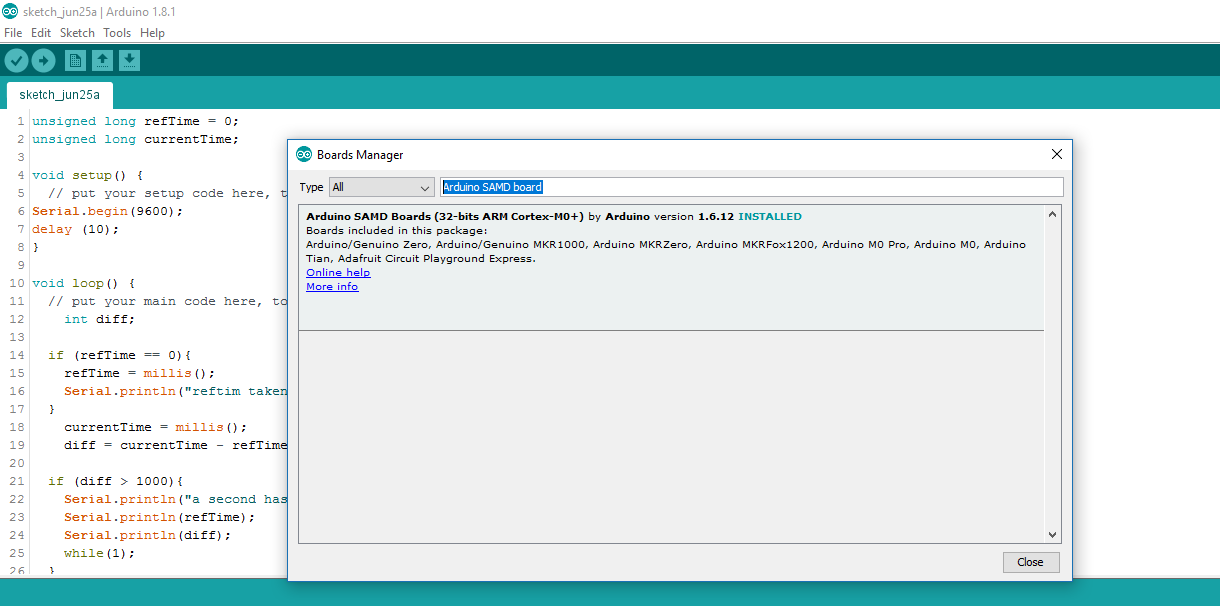Open the Sketch menu

(77, 33)
